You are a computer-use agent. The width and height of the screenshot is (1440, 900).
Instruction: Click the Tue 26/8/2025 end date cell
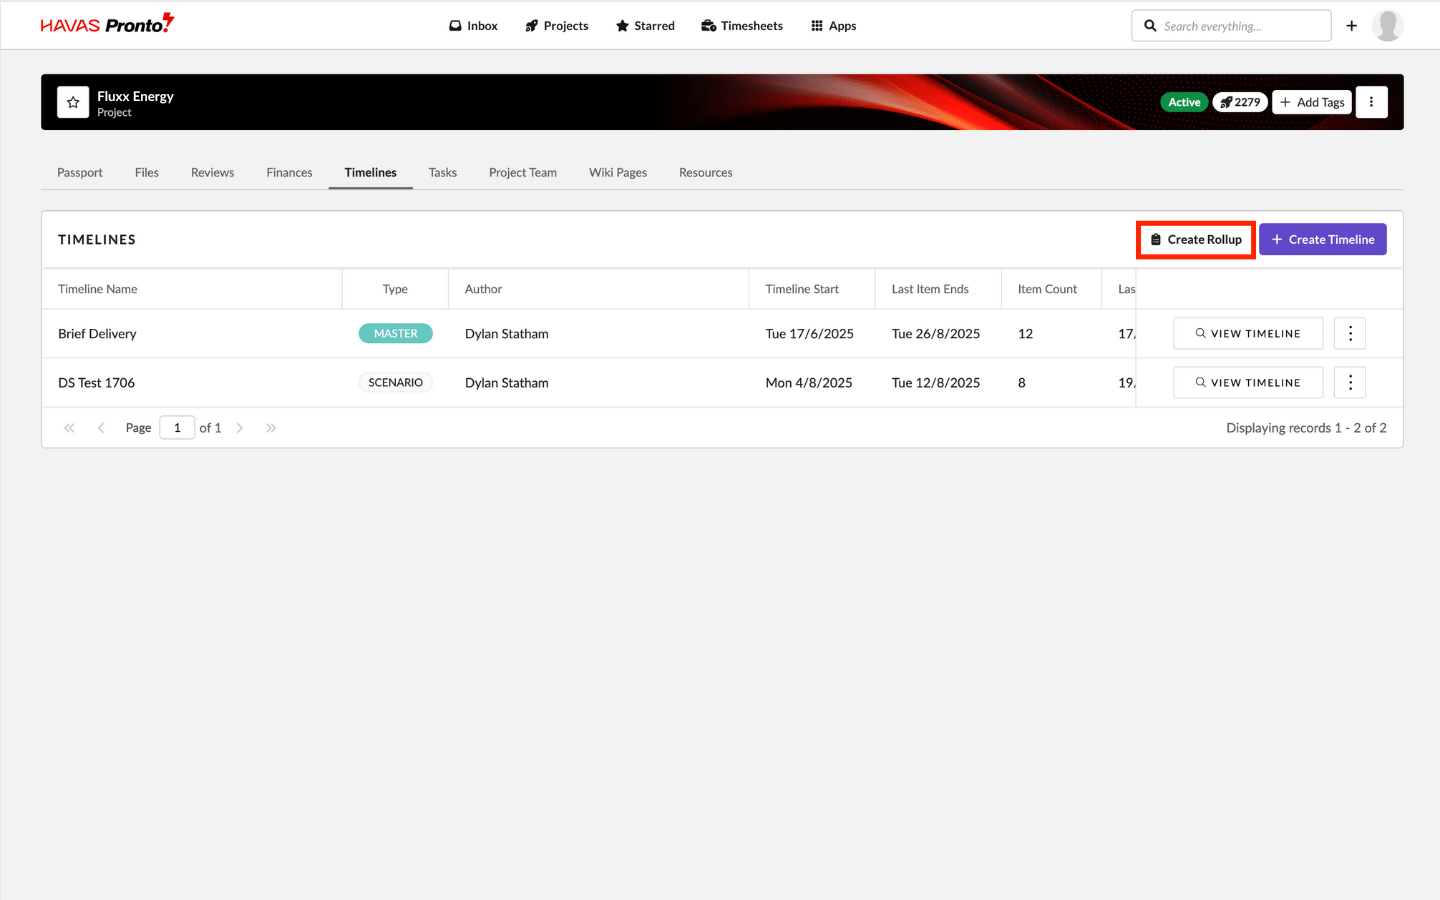pos(936,334)
